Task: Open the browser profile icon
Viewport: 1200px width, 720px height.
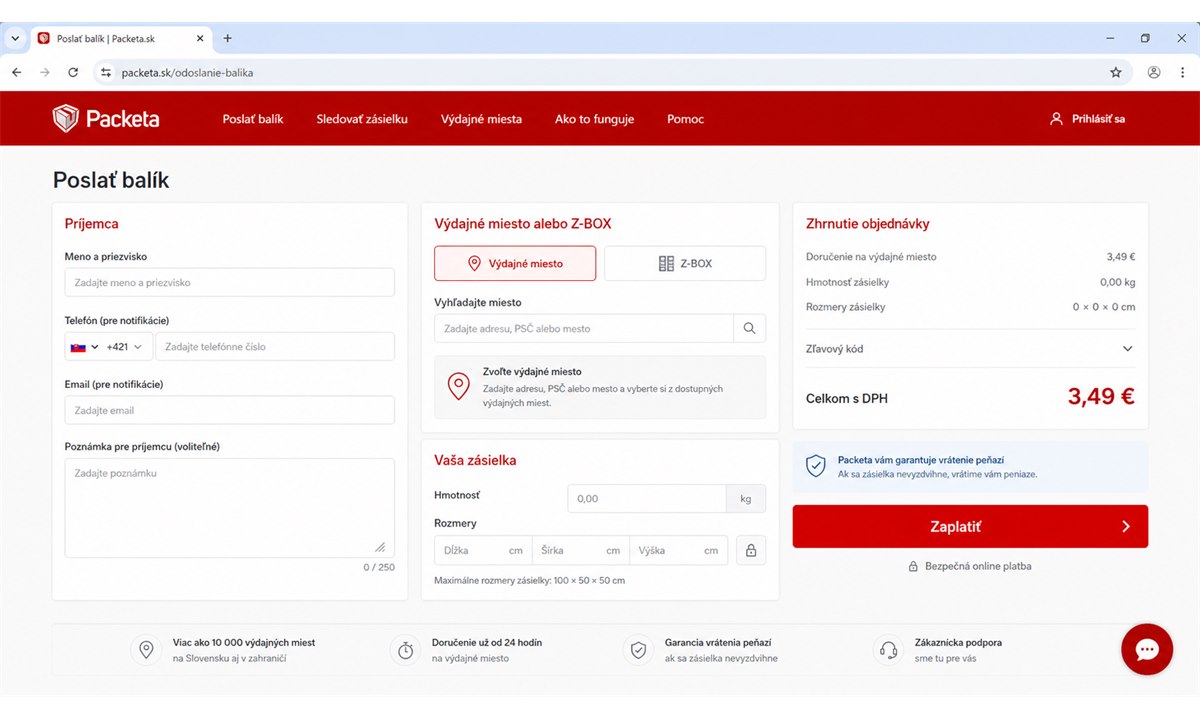Action: (1154, 72)
